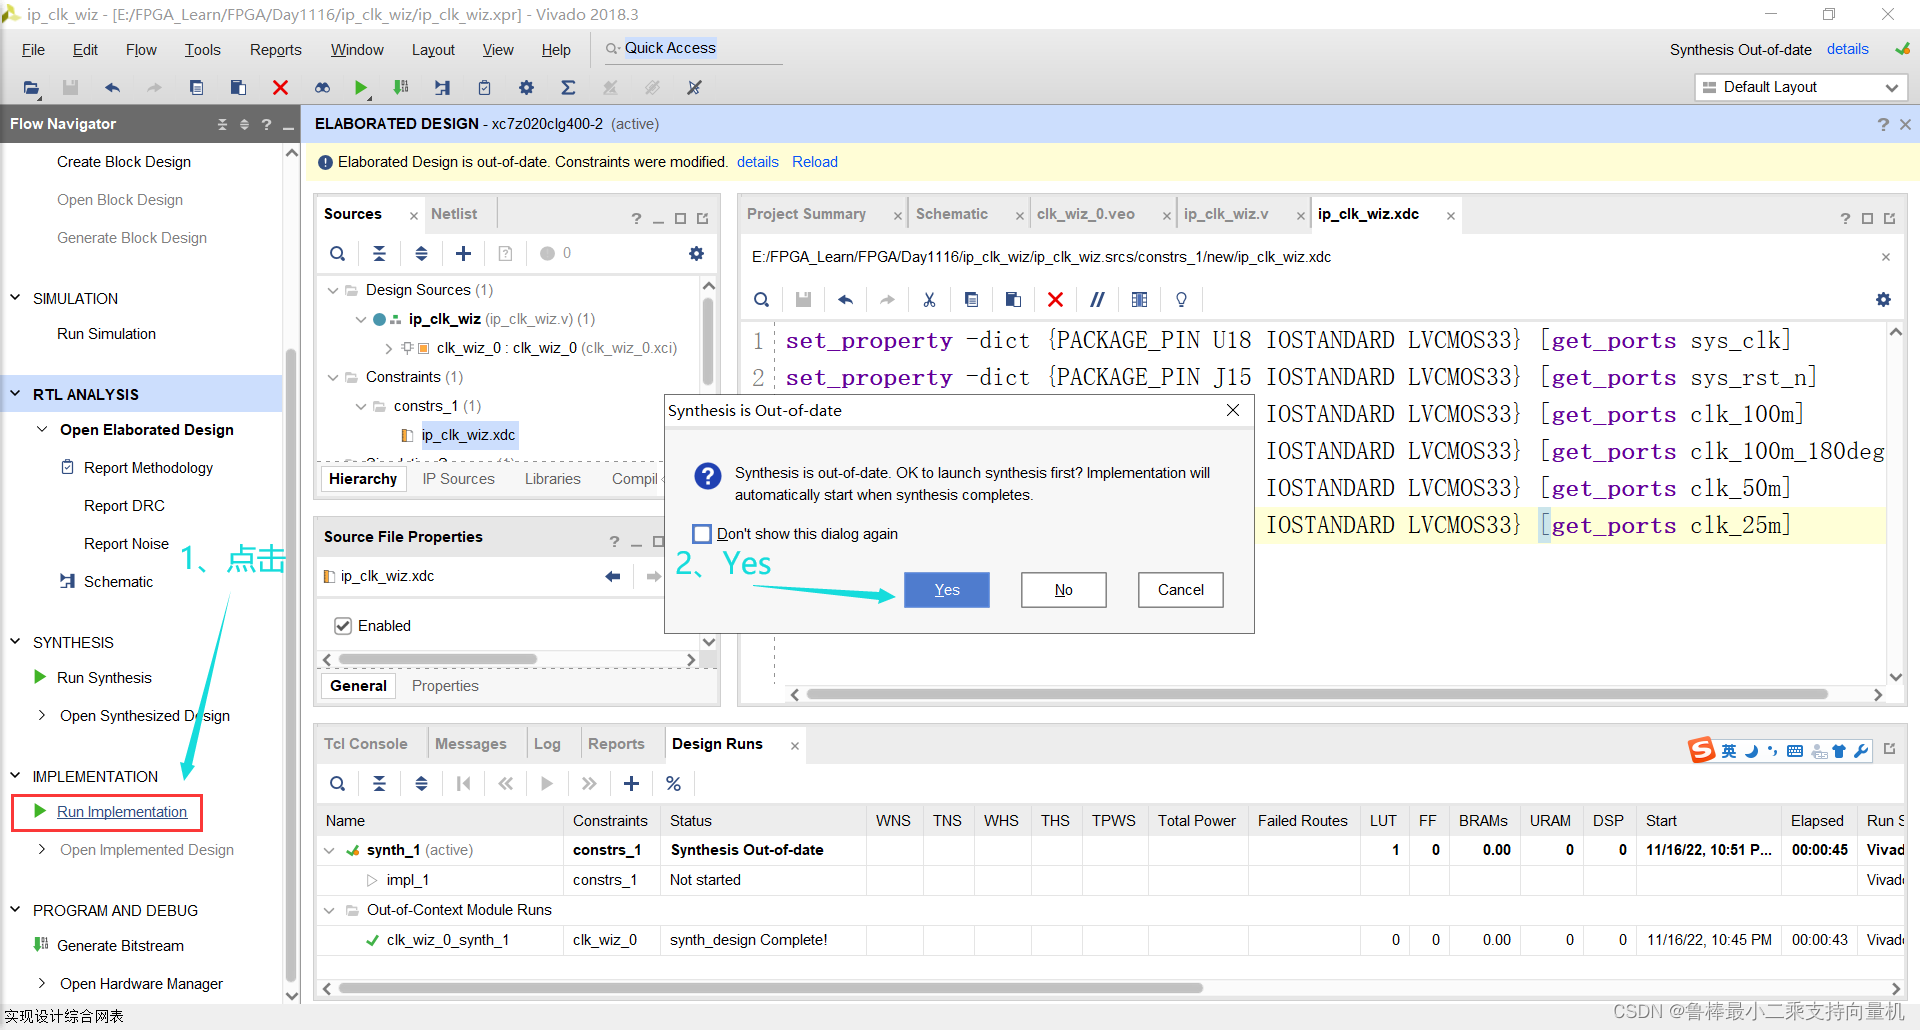
Task: Click the Sigma report toolbar icon
Action: (568, 88)
